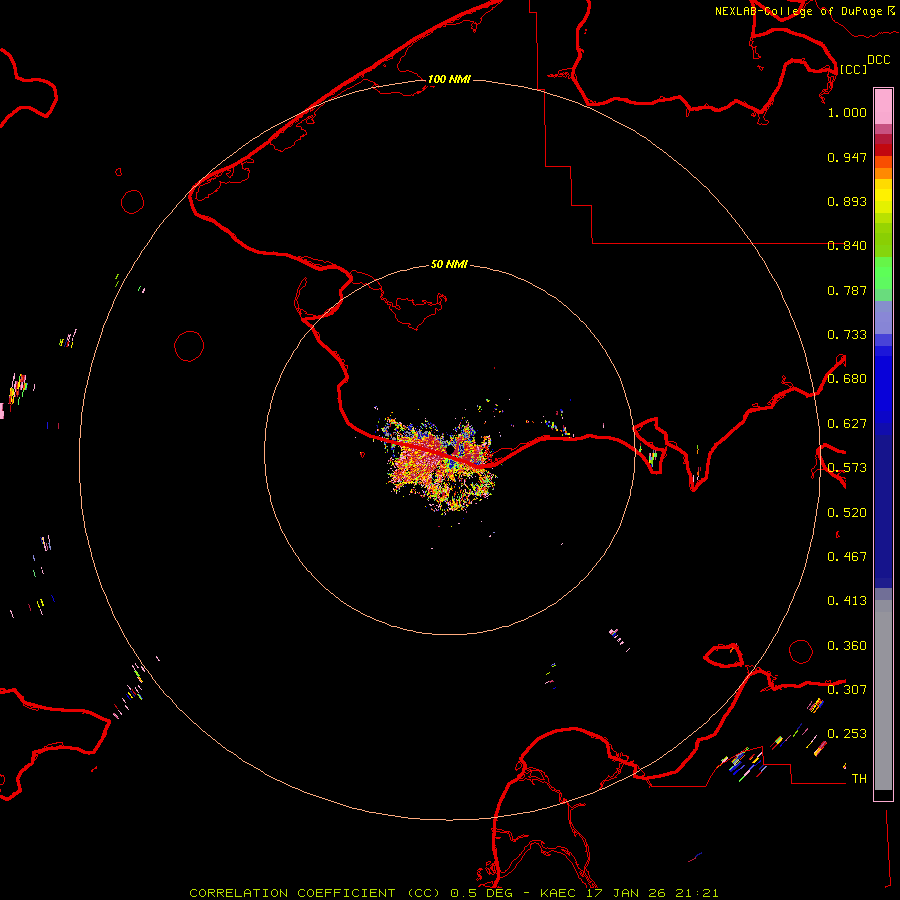
Task: Select the 1.000 scale value label
Action: pos(847,113)
